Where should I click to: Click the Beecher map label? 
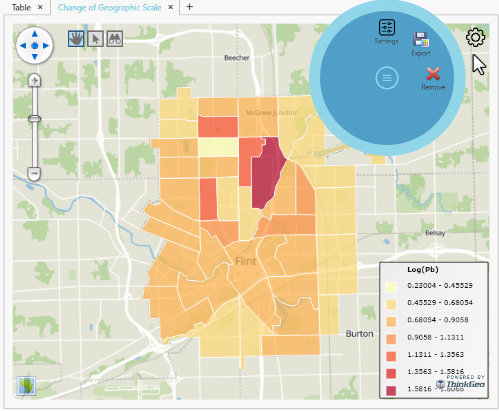pos(237,58)
